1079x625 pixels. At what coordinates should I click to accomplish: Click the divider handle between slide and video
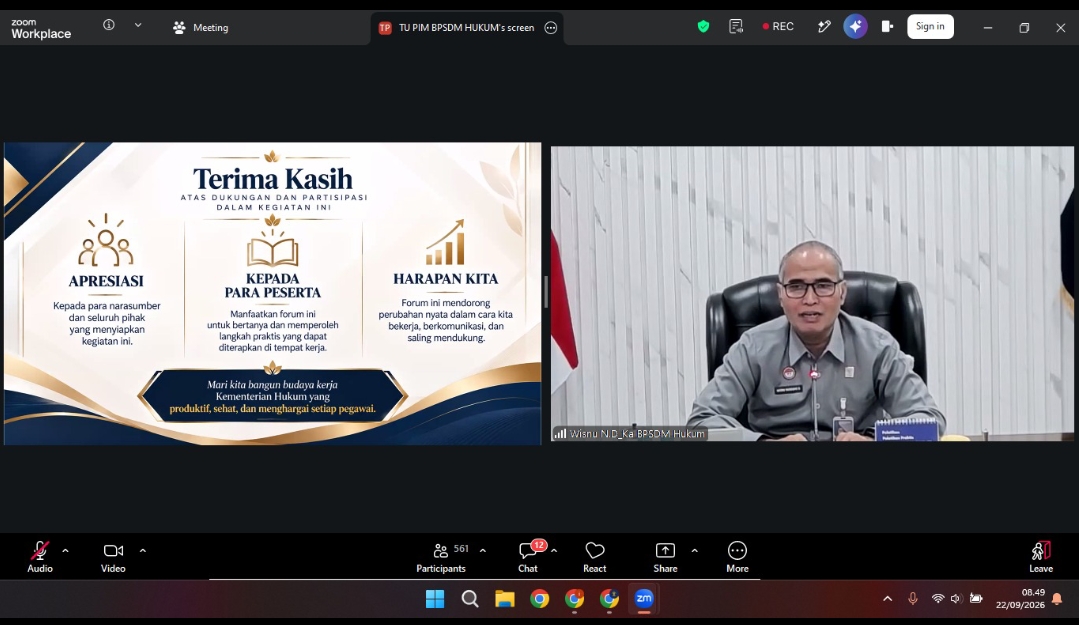(x=546, y=293)
